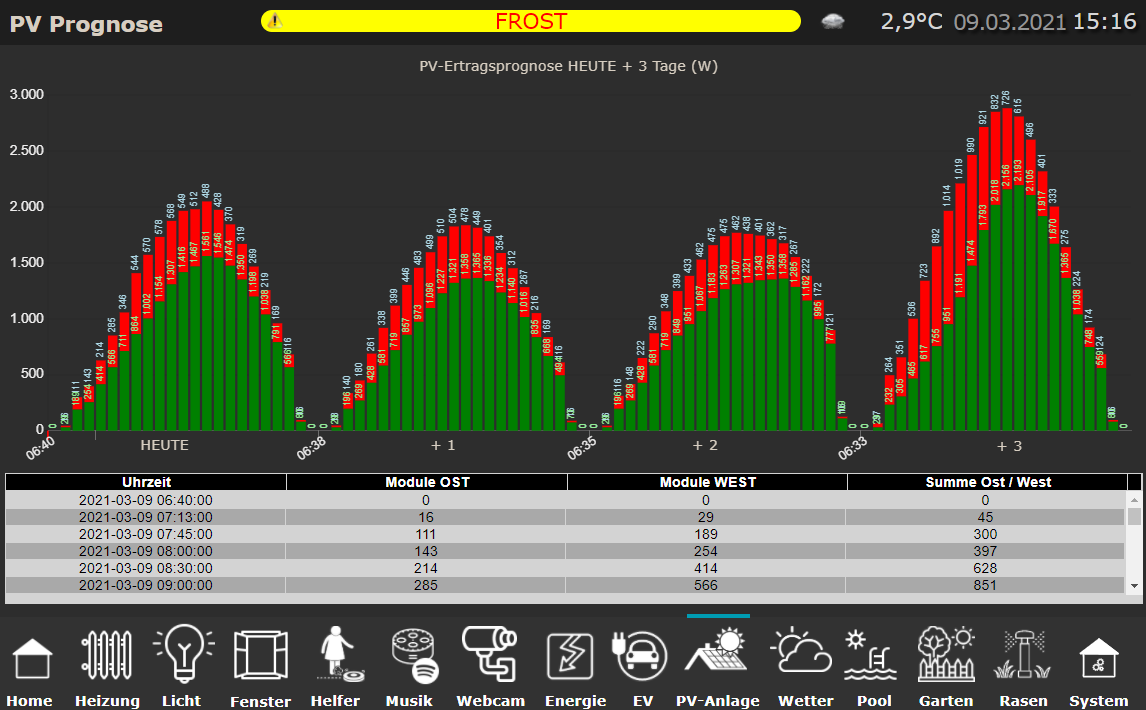The width and height of the screenshot is (1146, 710).
Task: Open the Heizung radiator icon
Action: [x=107, y=655]
